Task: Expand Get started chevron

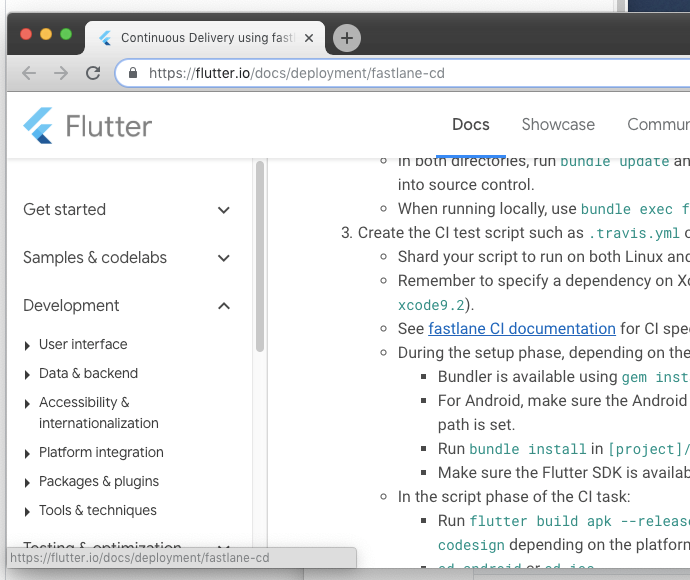Action: click(224, 210)
